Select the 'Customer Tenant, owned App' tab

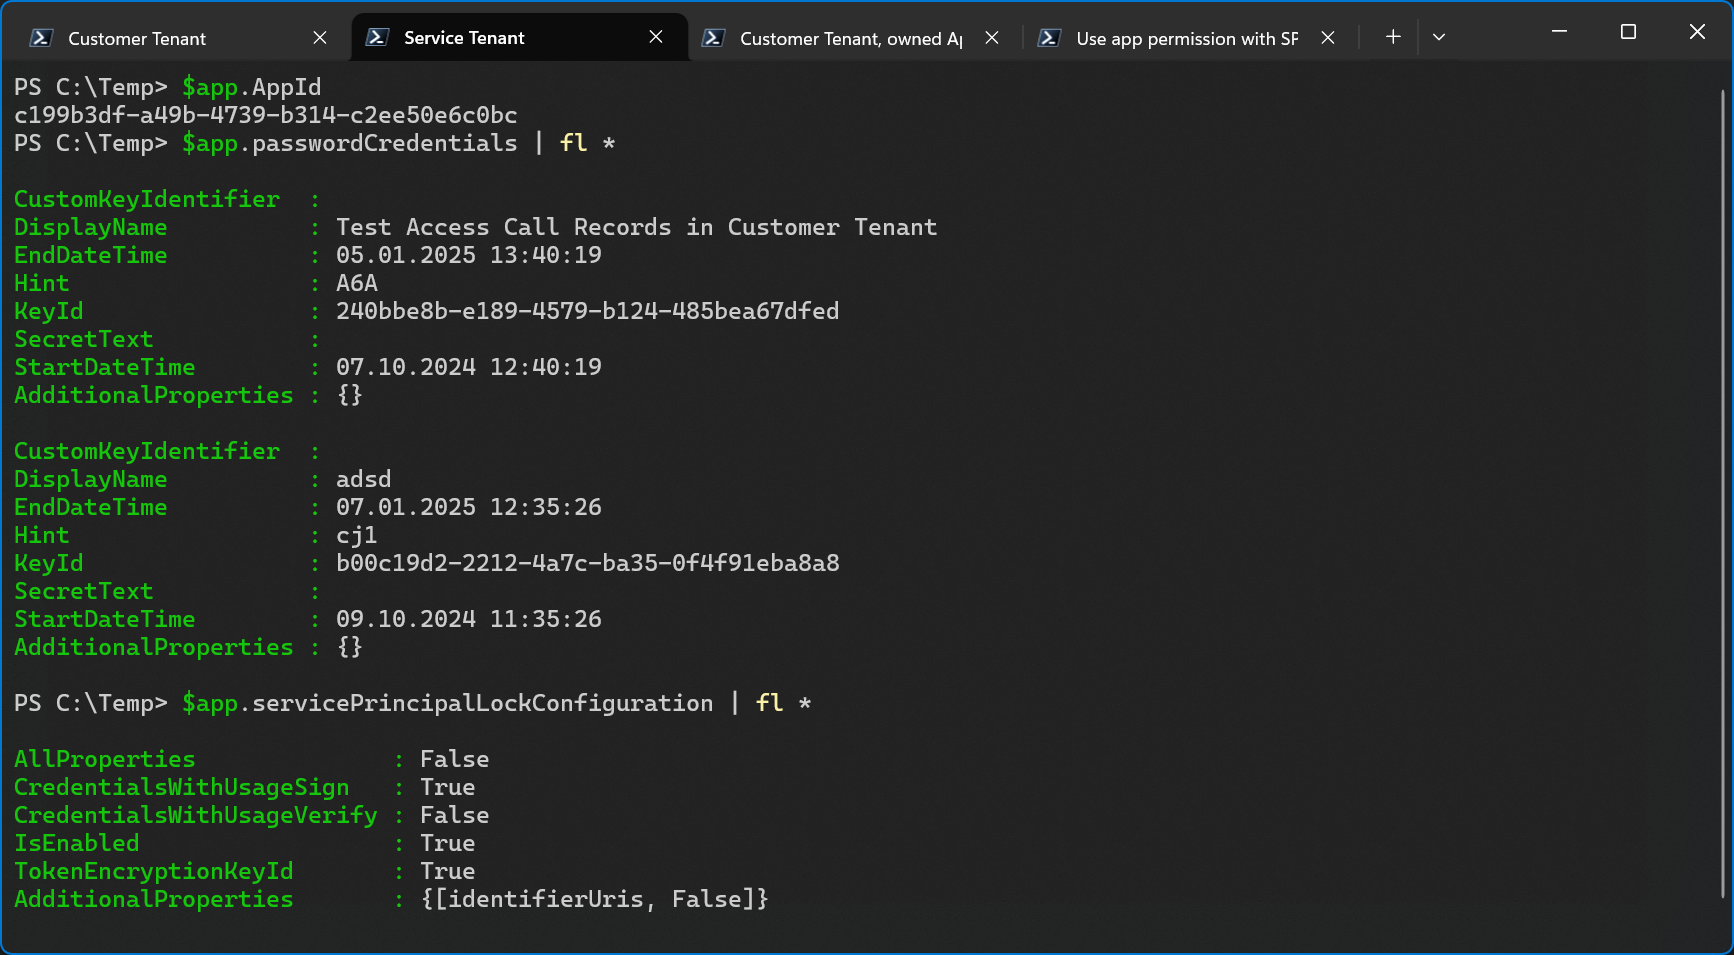click(x=850, y=38)
